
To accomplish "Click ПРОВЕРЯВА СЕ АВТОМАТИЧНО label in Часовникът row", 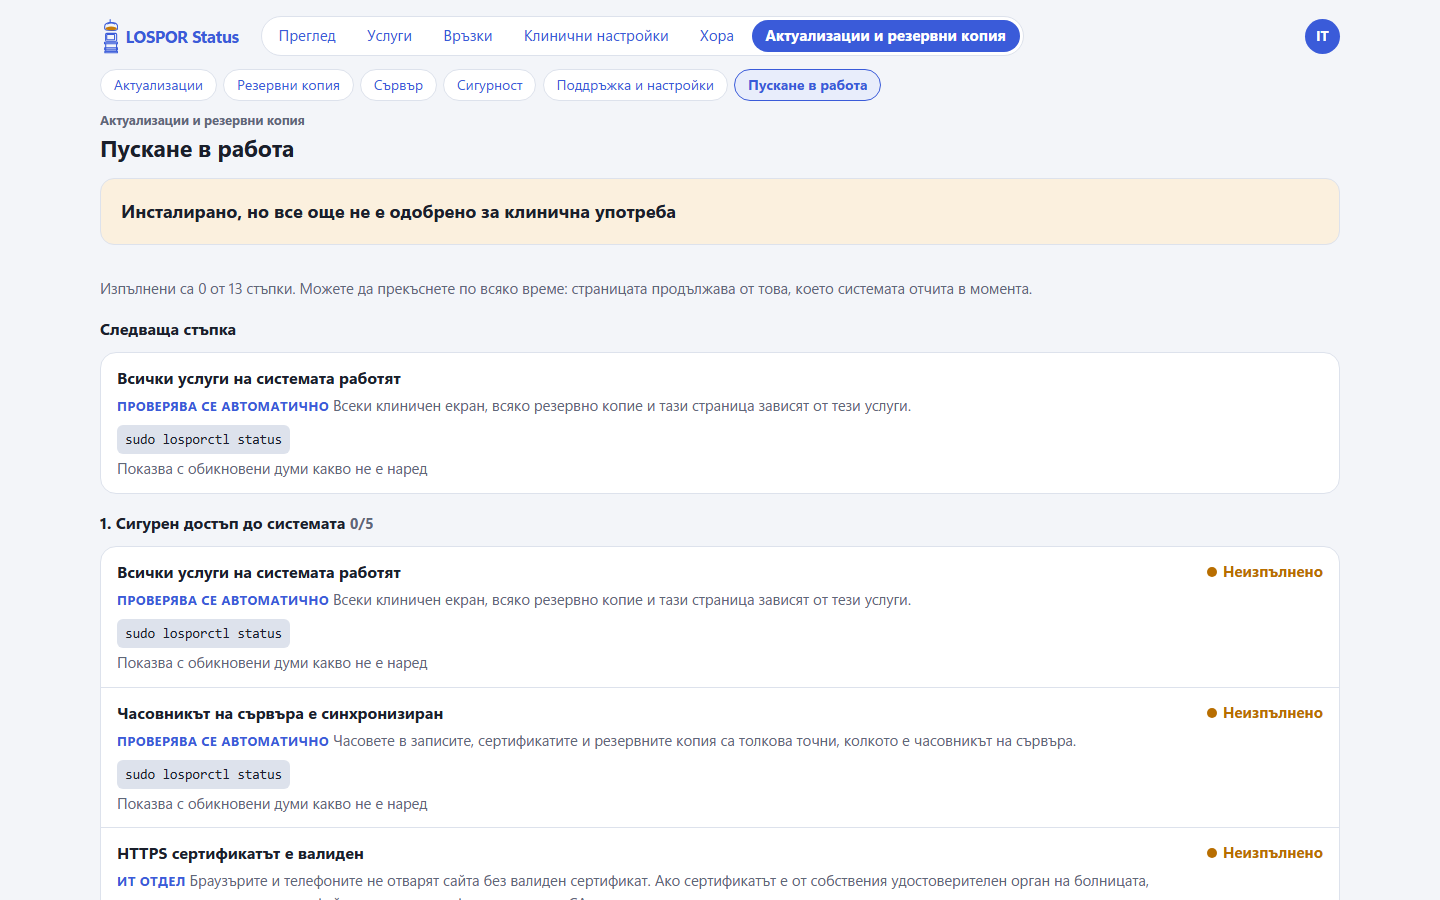I will click(223, 741).
